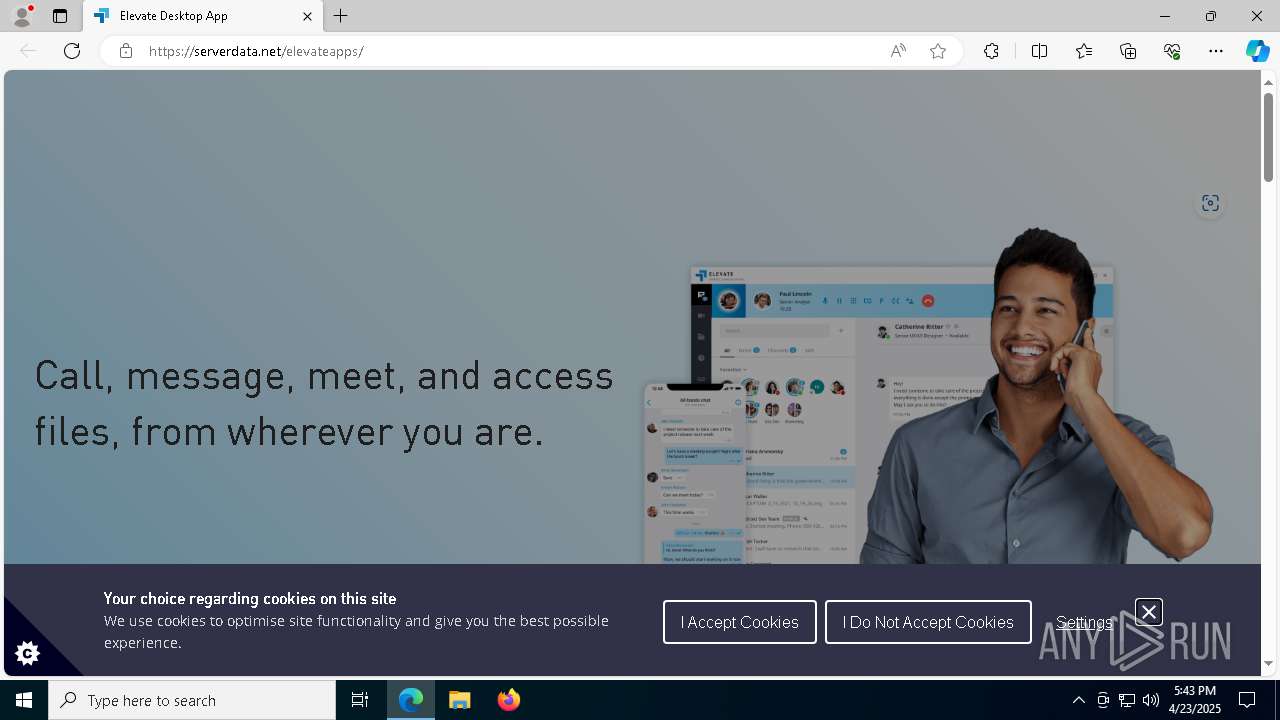Add this page to favorites
This screenshot has width=1280, height=720.
point(938,51)
